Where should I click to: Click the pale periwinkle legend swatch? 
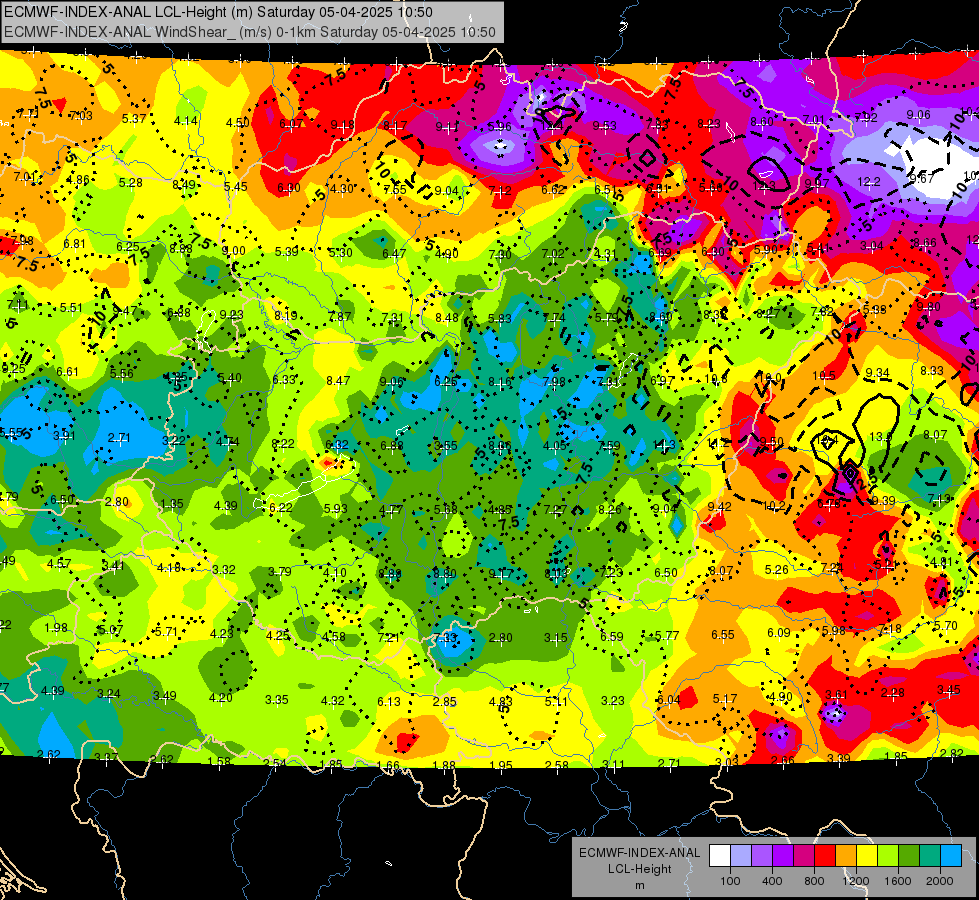click(741, 856)
